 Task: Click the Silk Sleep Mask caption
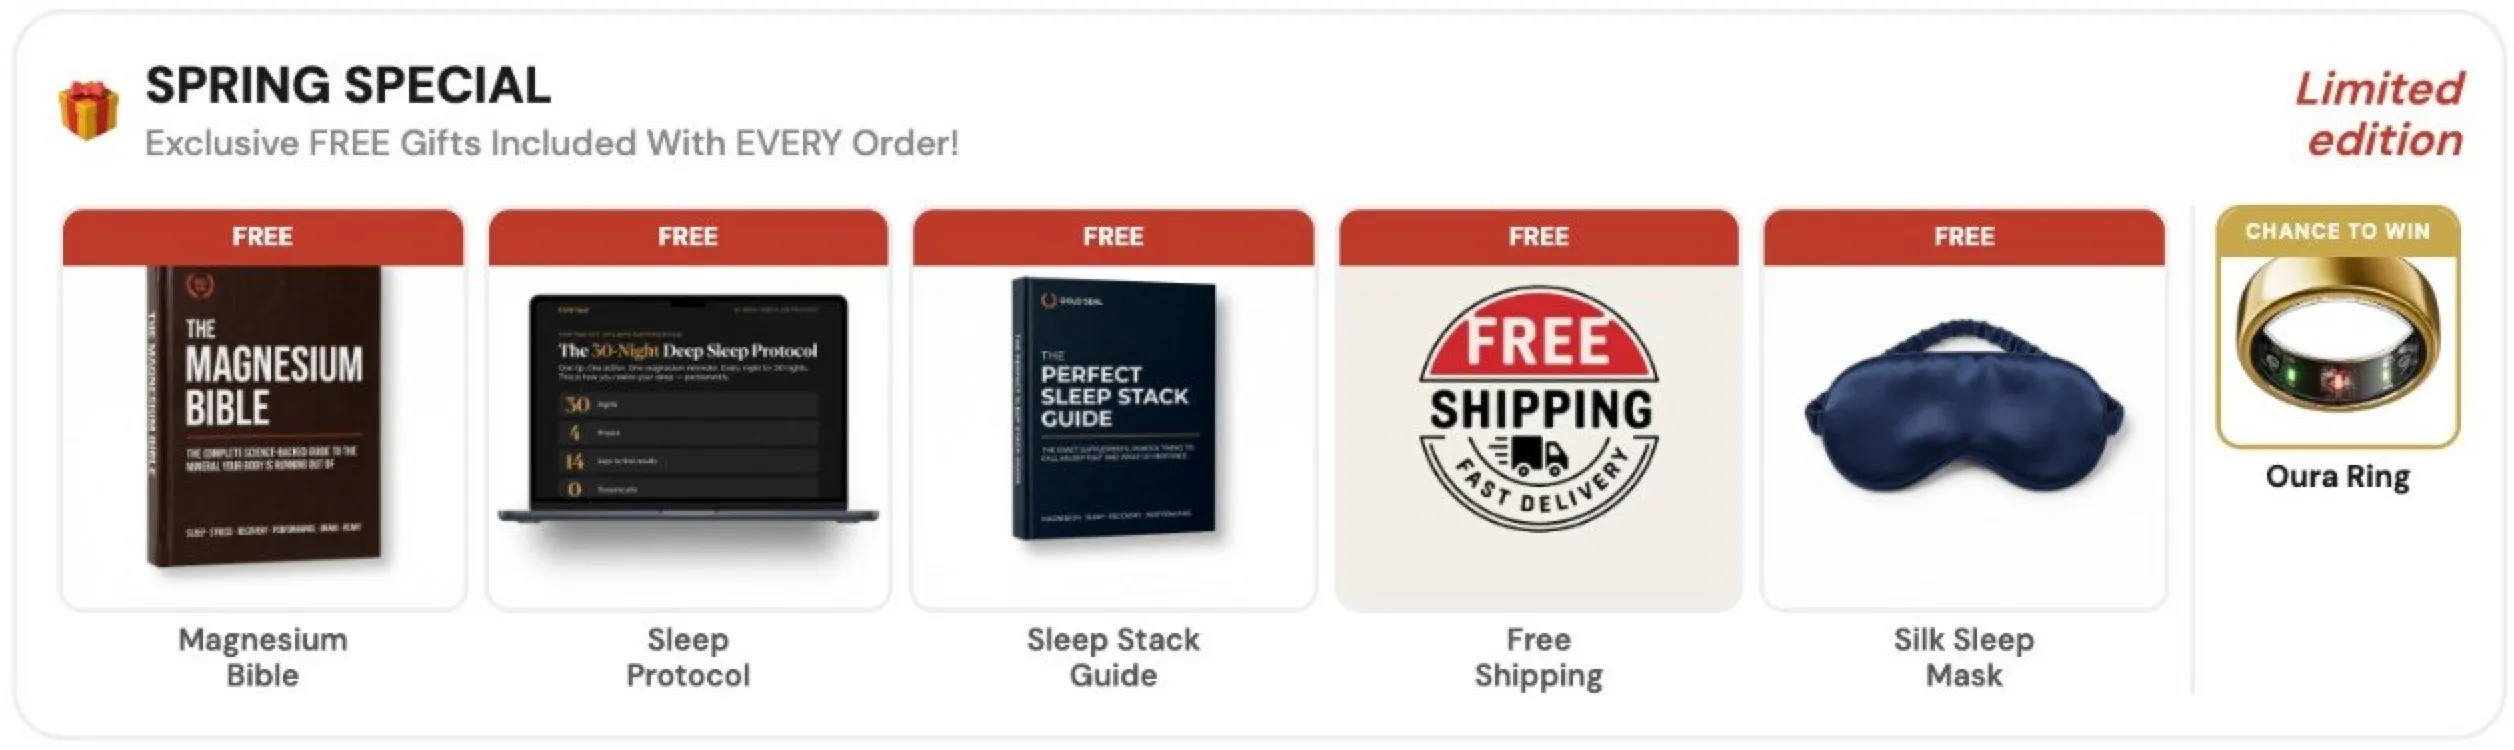[x=1963, y=657]
